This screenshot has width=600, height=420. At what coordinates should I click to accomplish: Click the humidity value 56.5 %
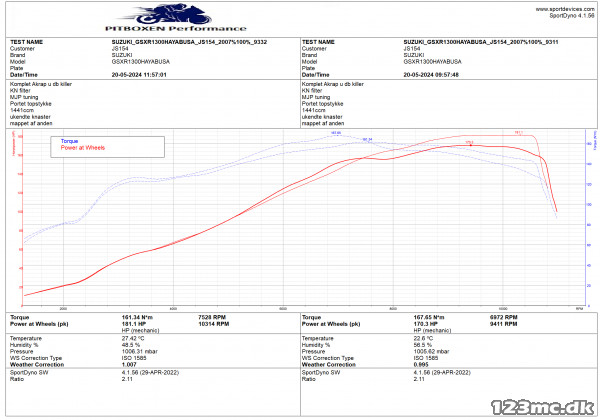pos(422,345)
